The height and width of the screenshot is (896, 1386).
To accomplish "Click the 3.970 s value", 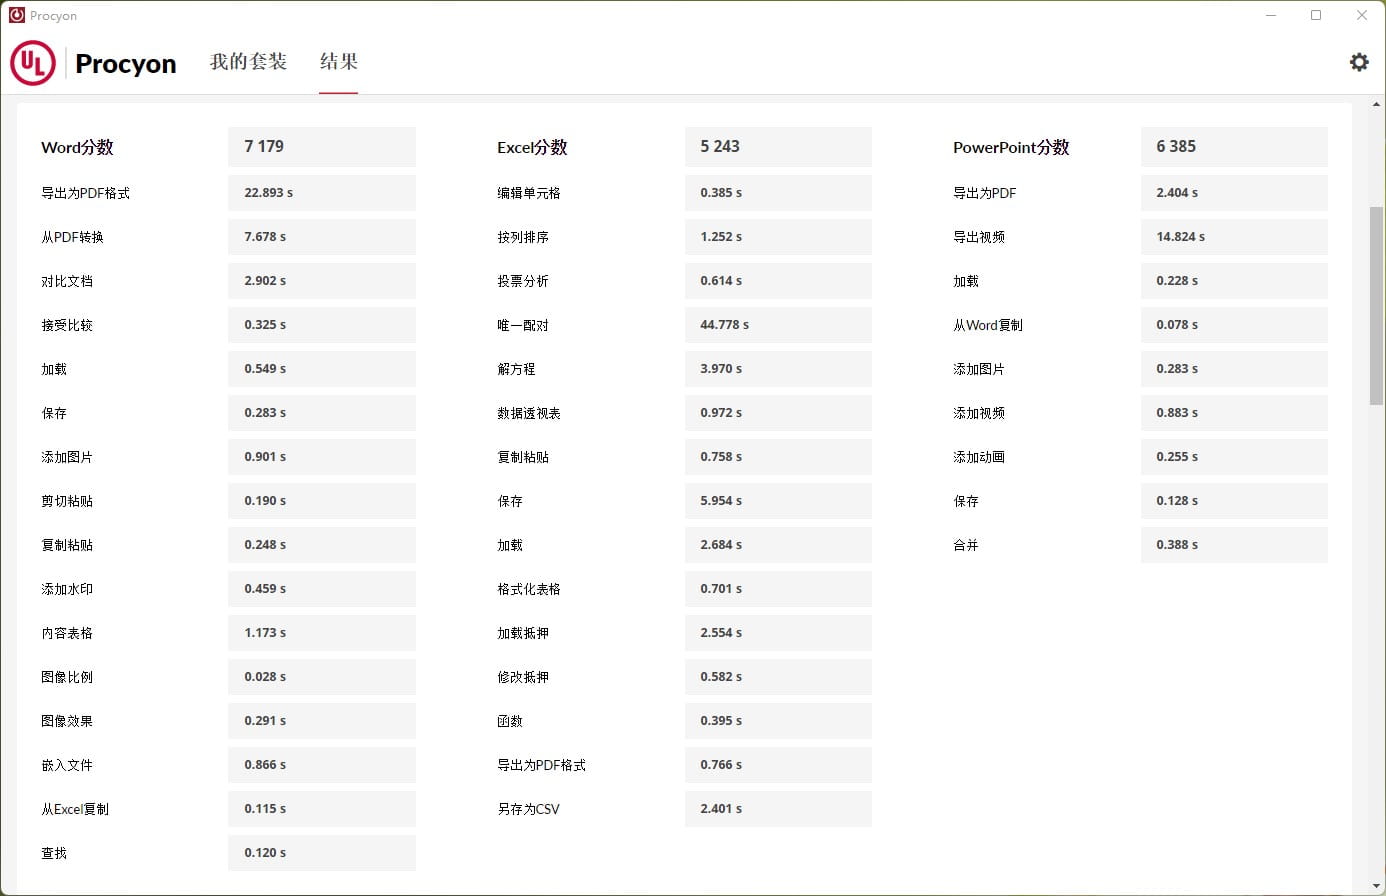I will tap(778, 369).
